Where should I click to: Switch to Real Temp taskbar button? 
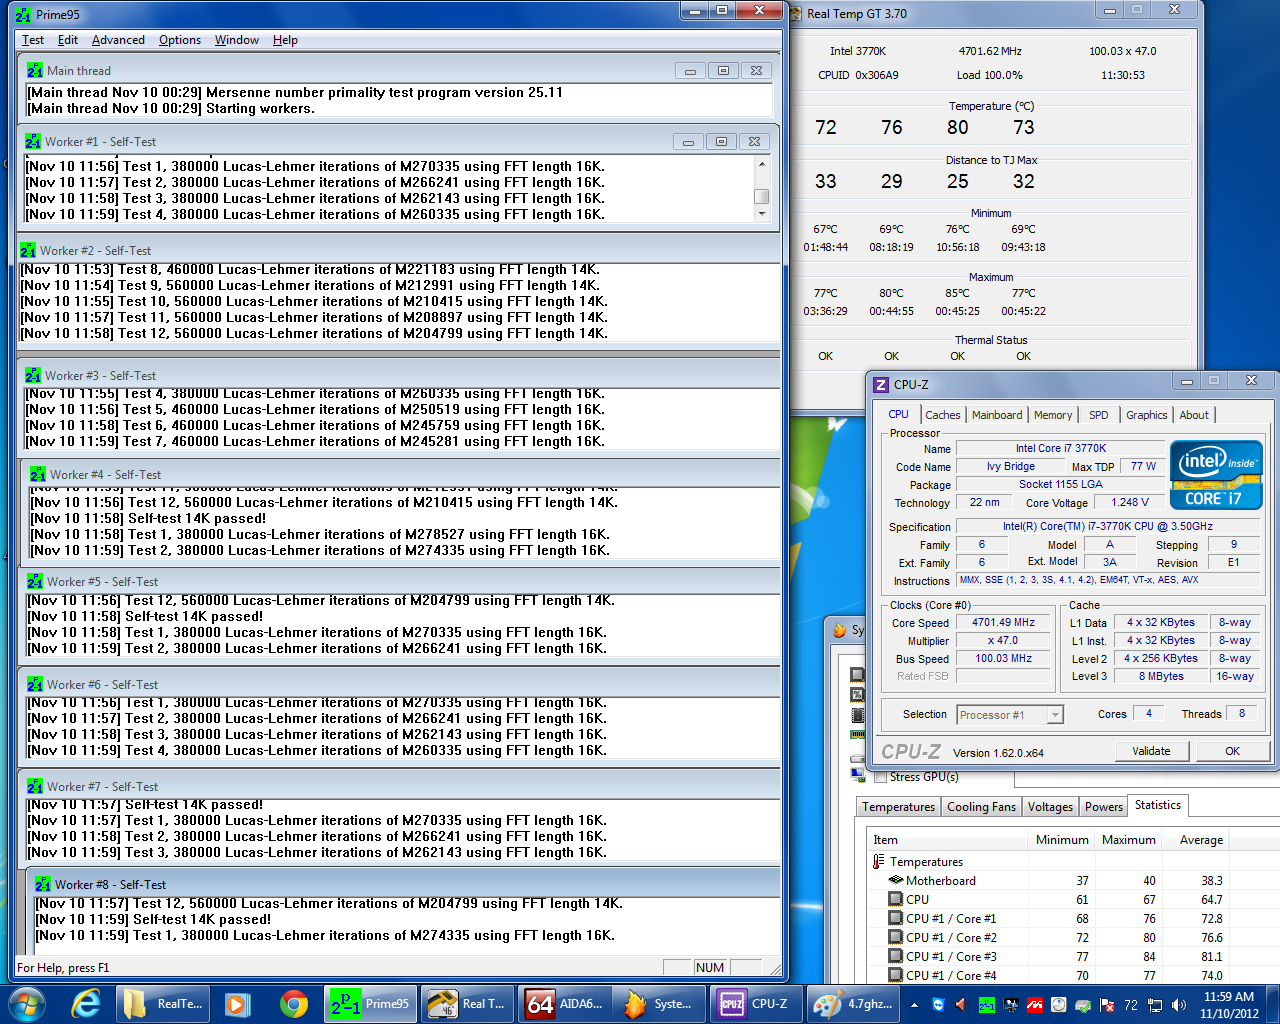(x=466, y=1004)
